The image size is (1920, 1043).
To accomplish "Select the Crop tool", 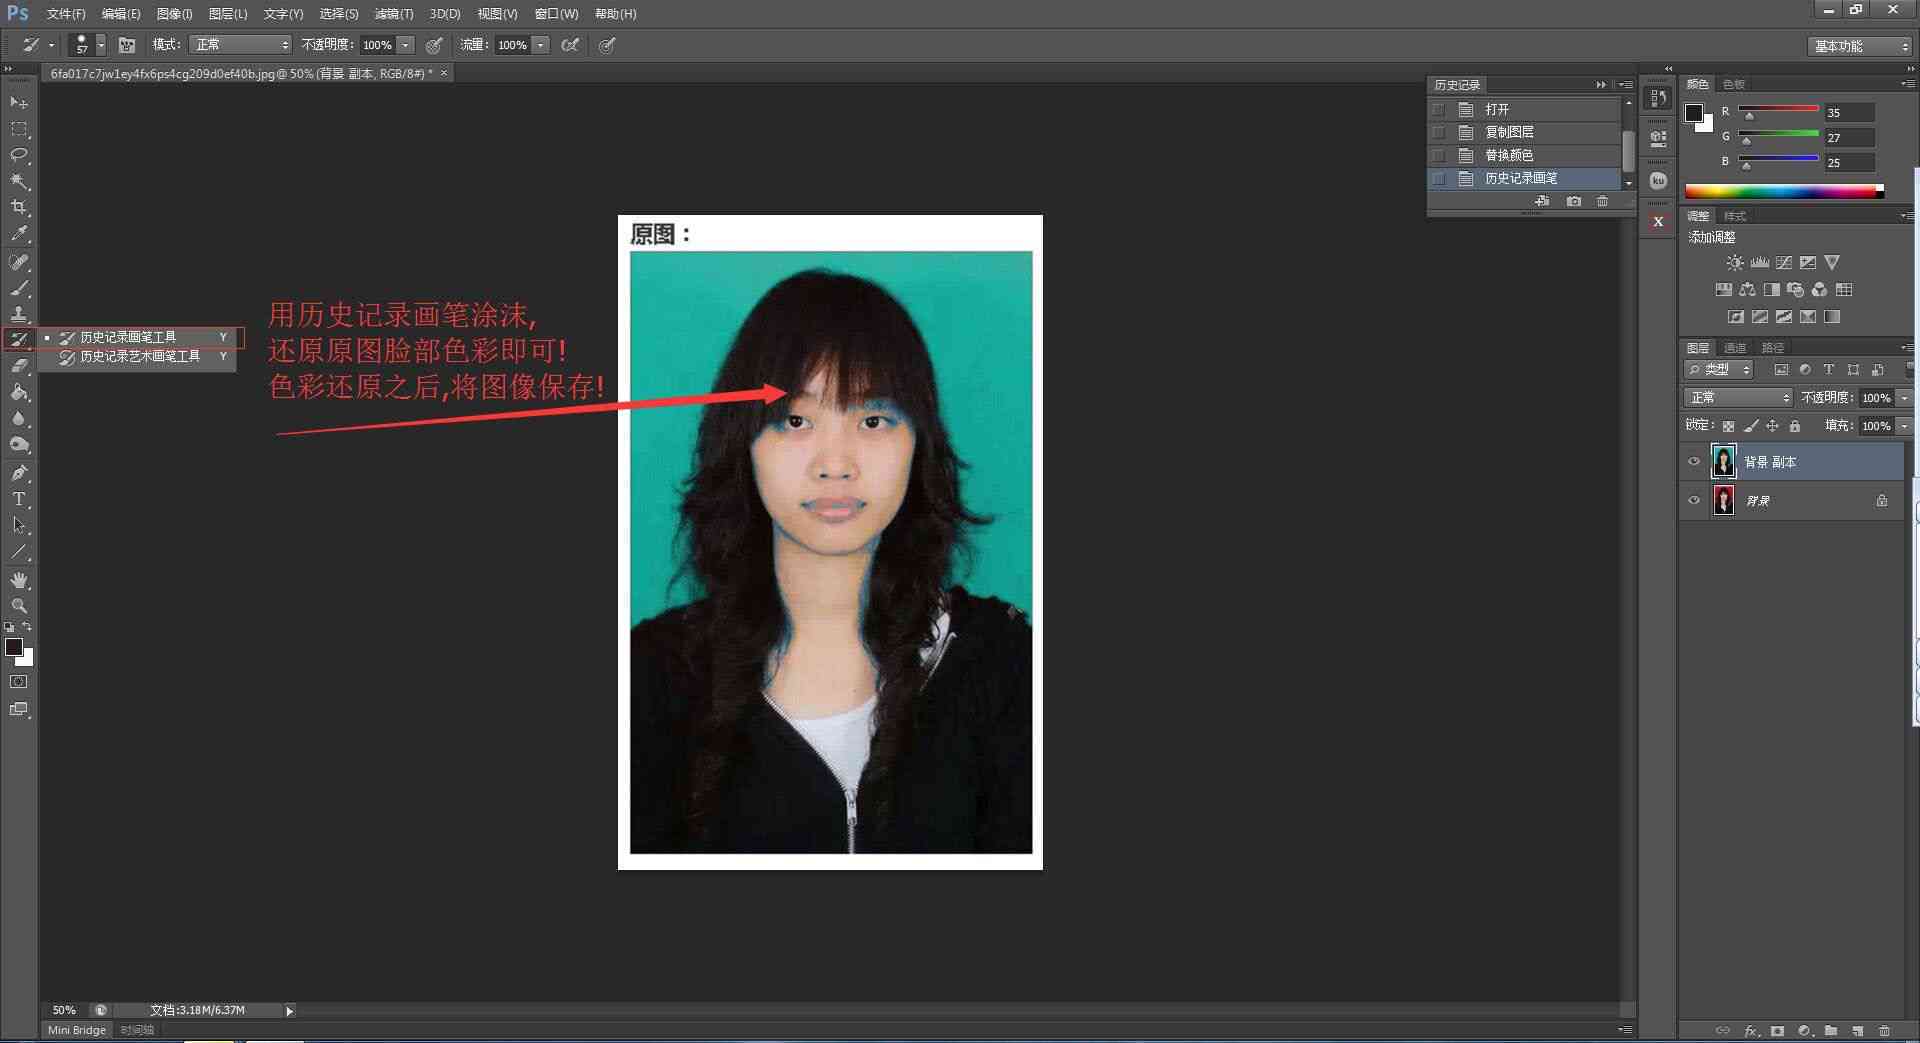I will 19,207.
